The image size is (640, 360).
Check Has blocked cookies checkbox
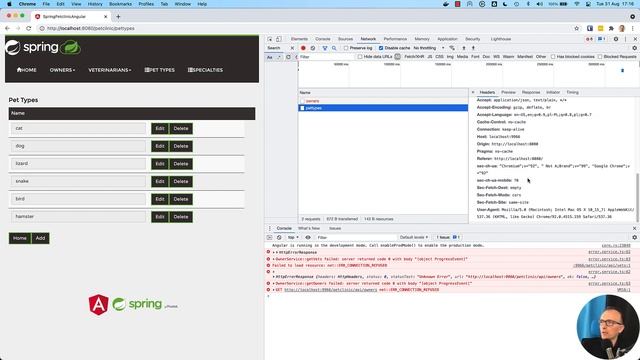pos(553,57)
